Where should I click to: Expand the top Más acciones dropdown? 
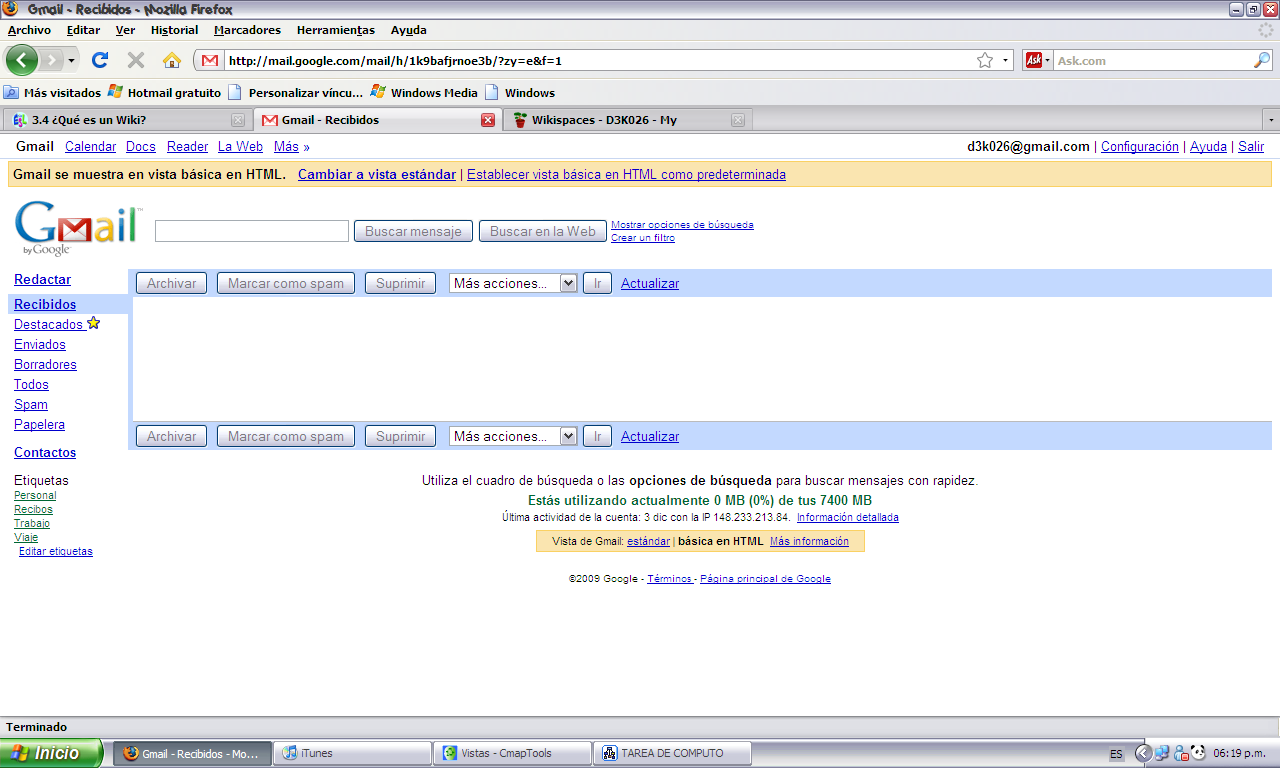(x=568, y=283)
